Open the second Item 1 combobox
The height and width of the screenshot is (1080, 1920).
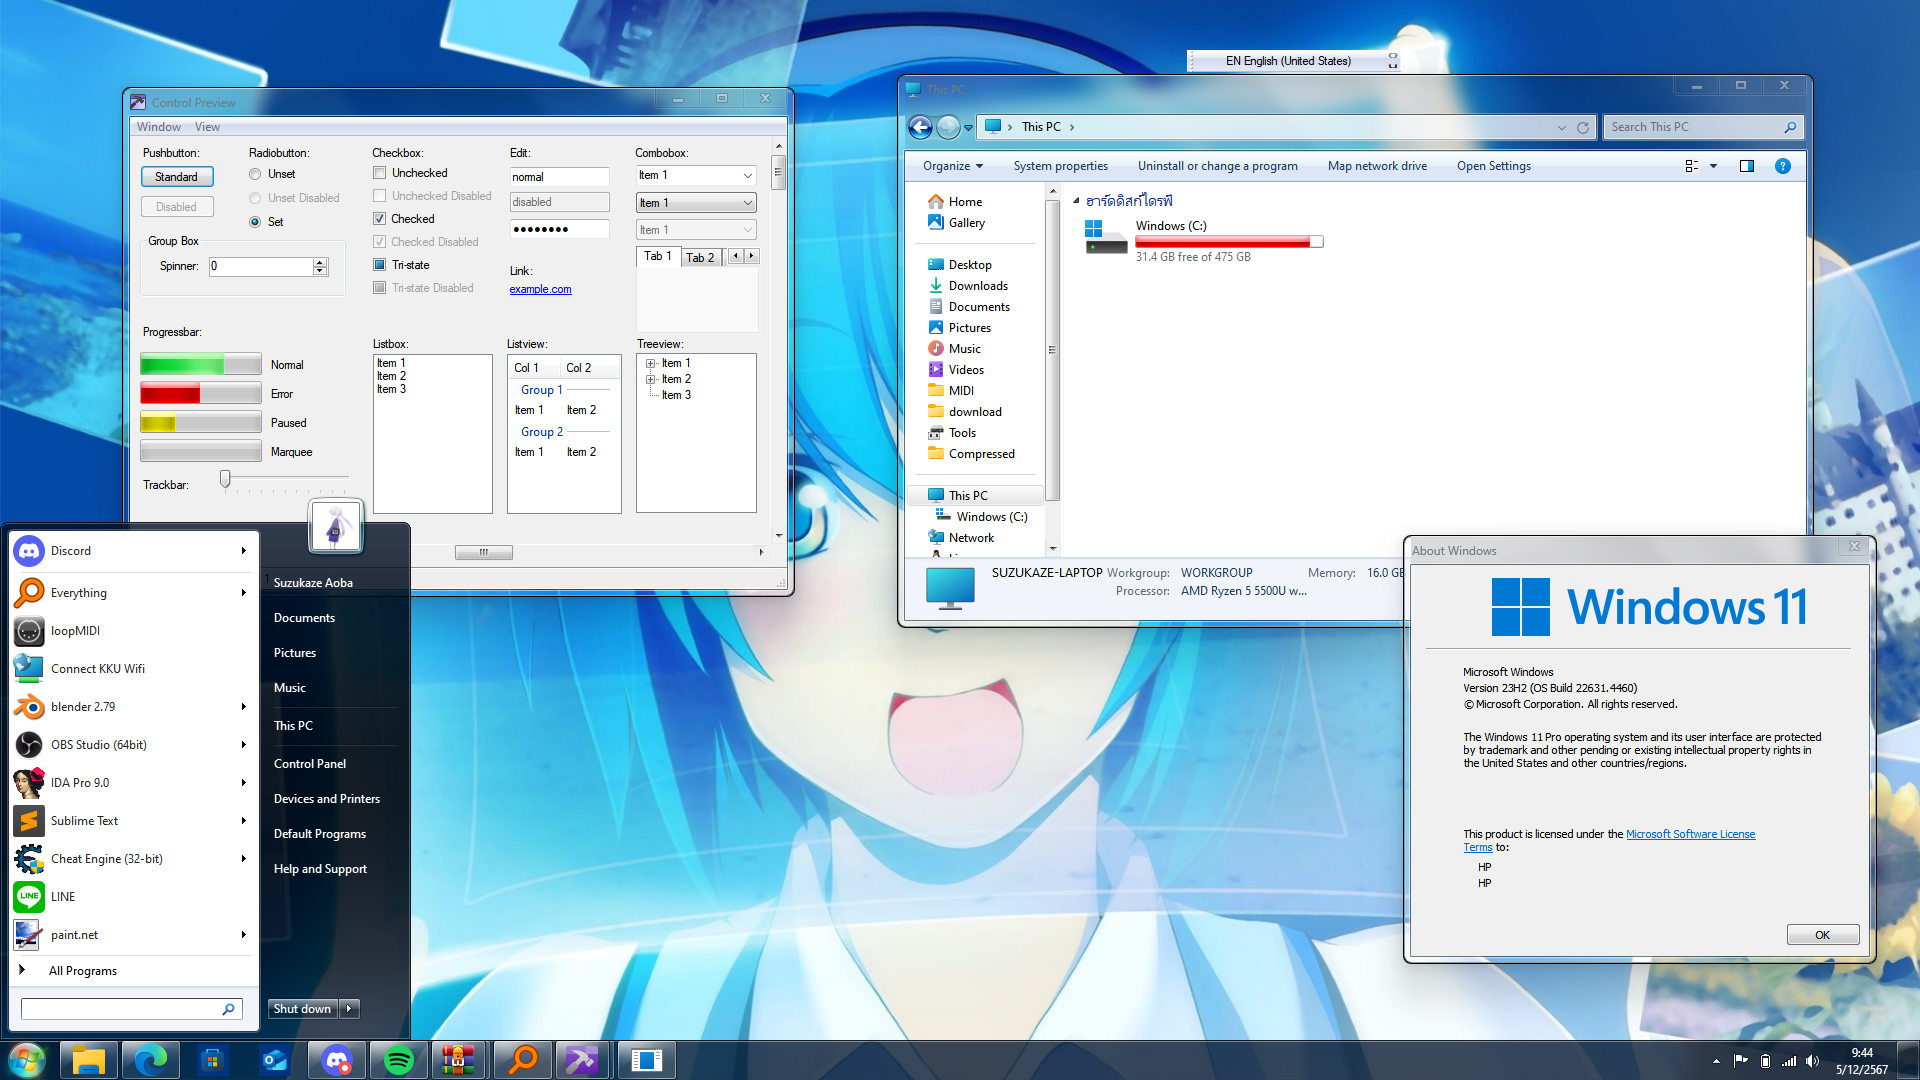click(x=696, y=203)
